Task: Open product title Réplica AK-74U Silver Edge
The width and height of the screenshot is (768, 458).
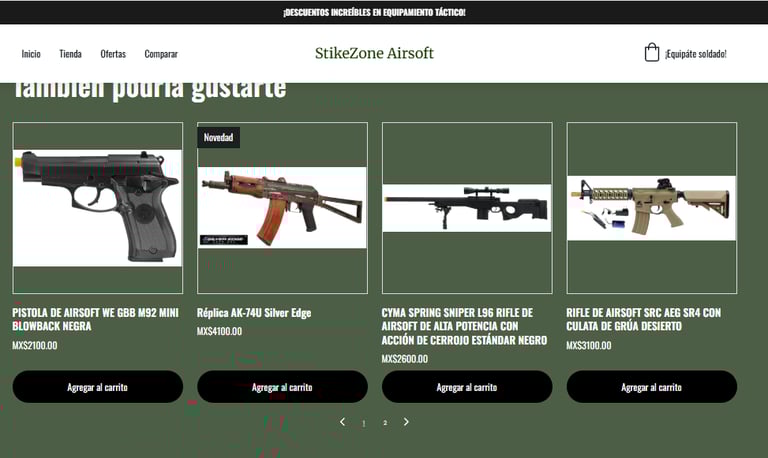Action: tap(254, 313)
